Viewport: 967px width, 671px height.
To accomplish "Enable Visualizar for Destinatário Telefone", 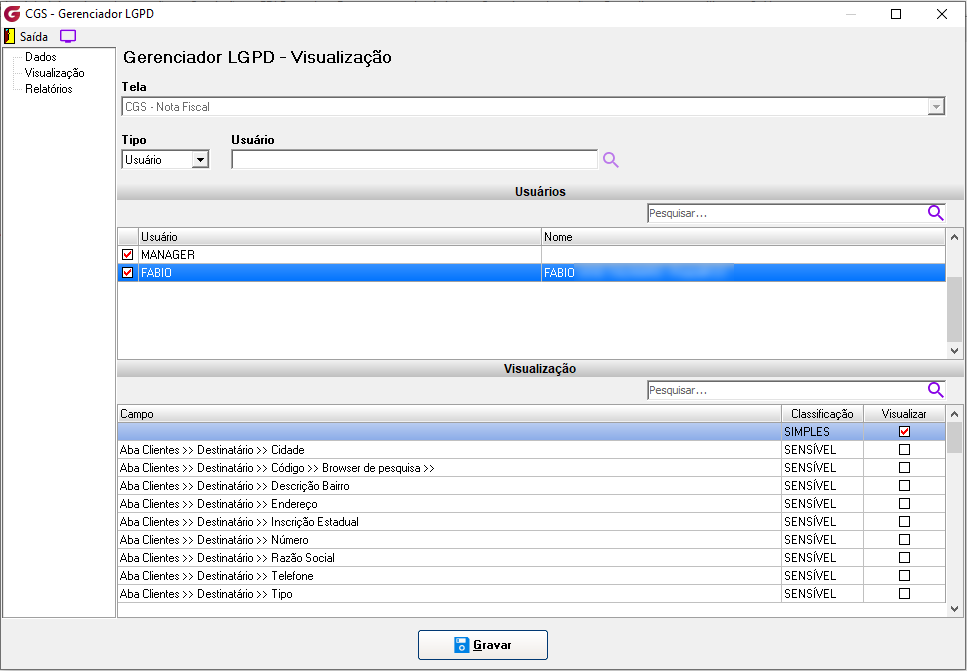I will coord(904,575).
